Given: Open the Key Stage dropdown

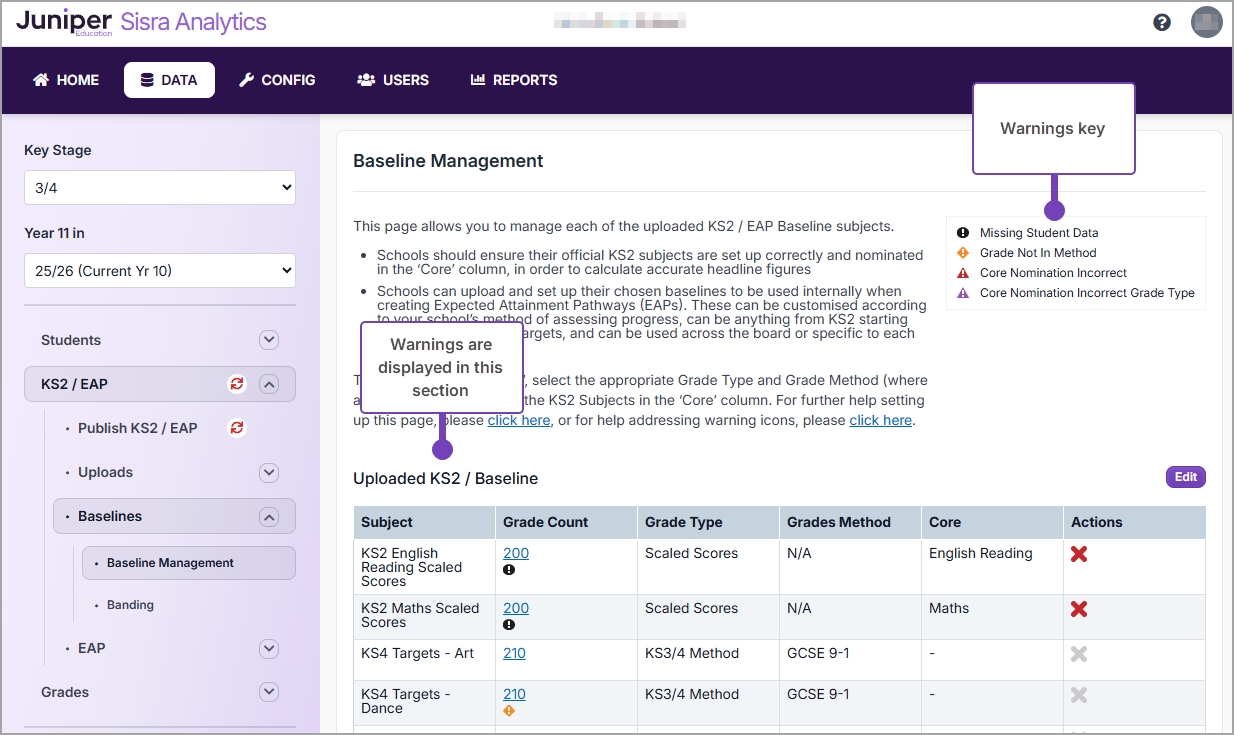Looking at the screenshot, I should [x=160, y=187].
